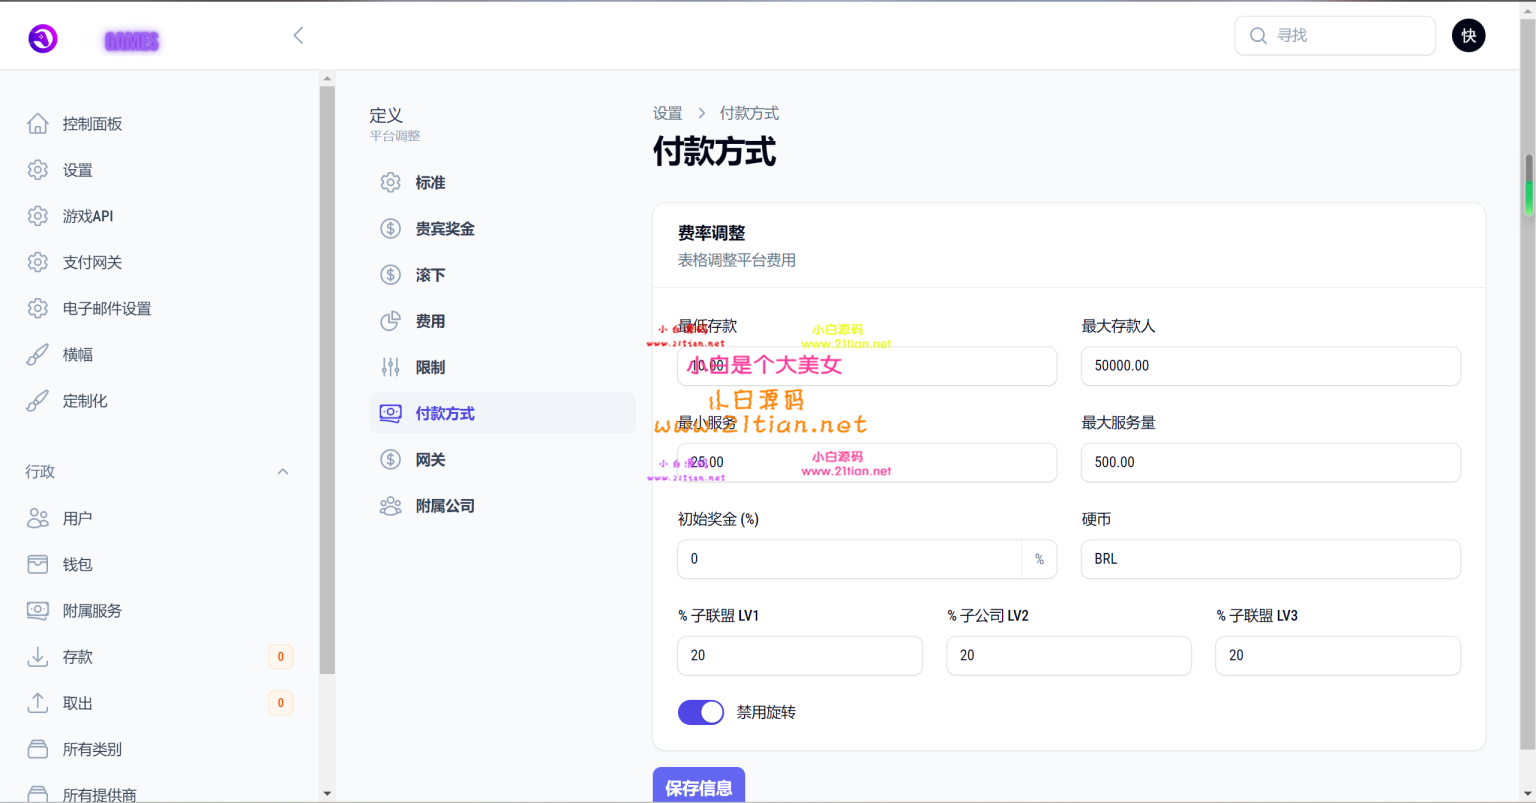Click the 硬币 input field showing BRL

click(x=1270, y=559)
